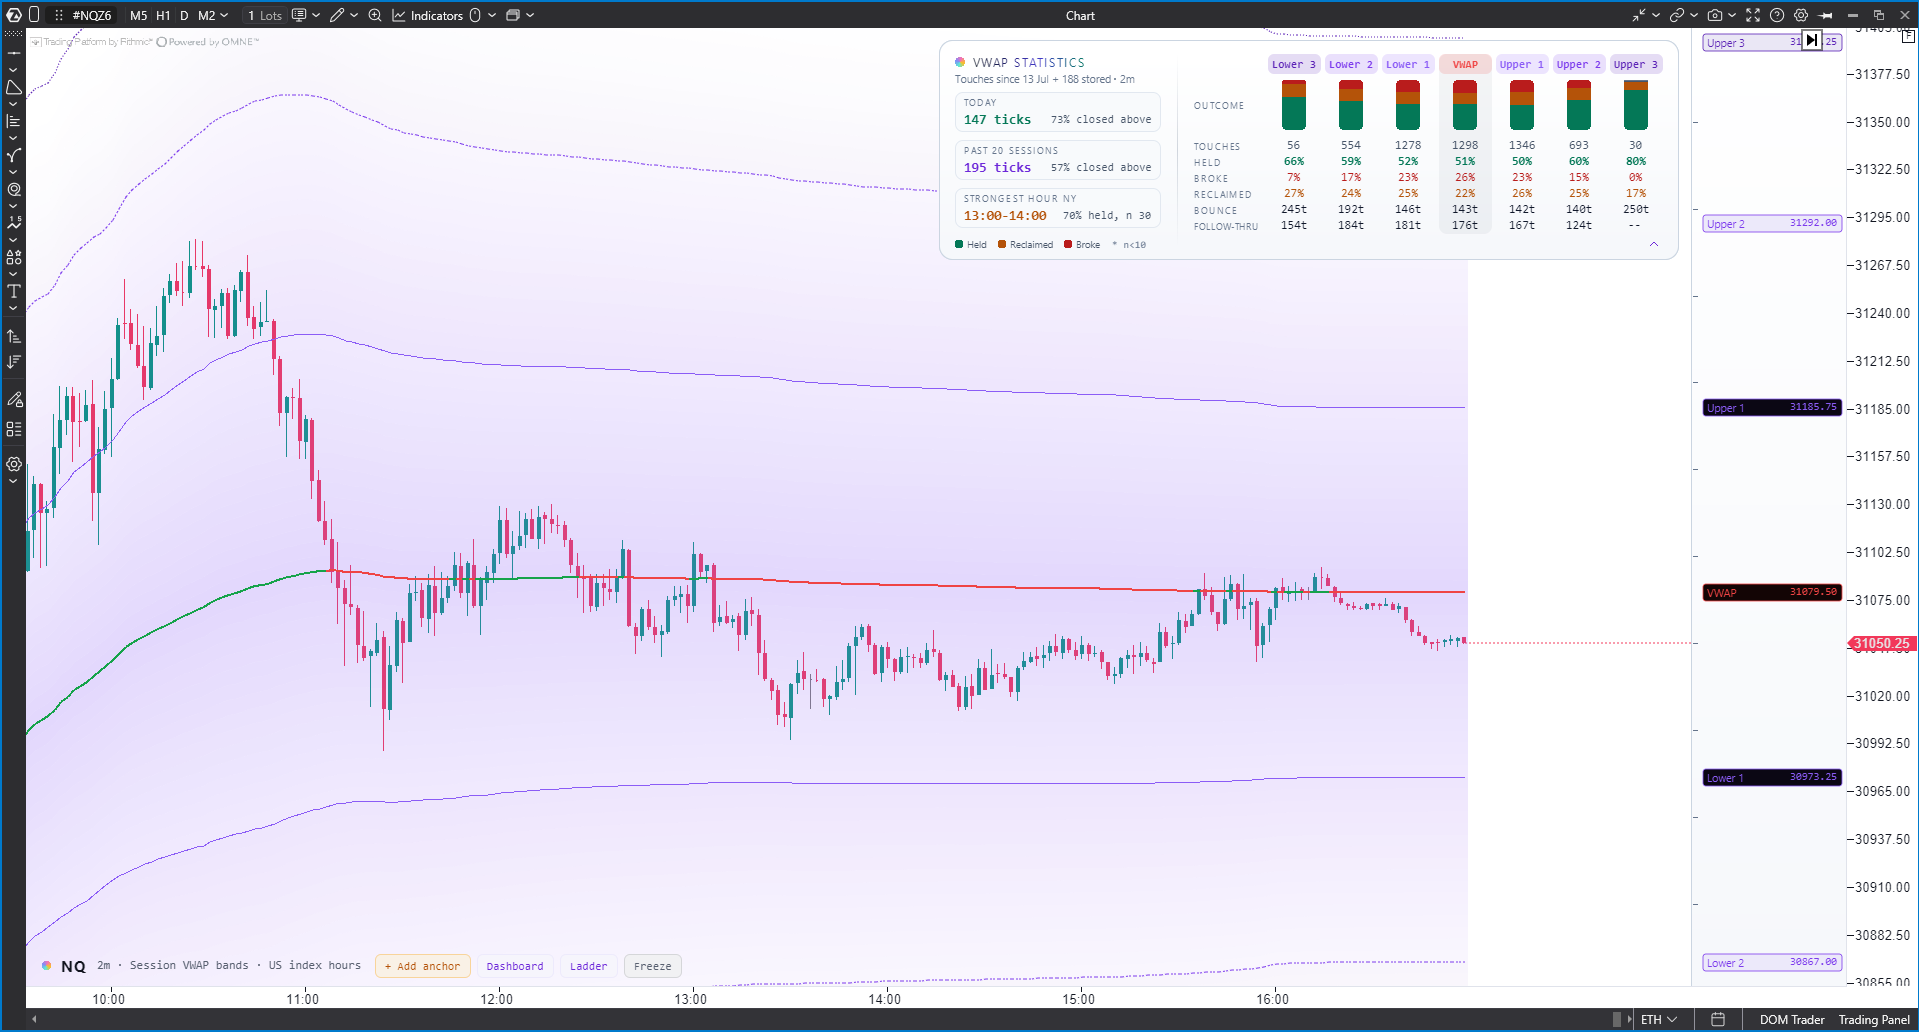
Task: Select the triangle shape tool in the sidebar
Action: (14, 88)
